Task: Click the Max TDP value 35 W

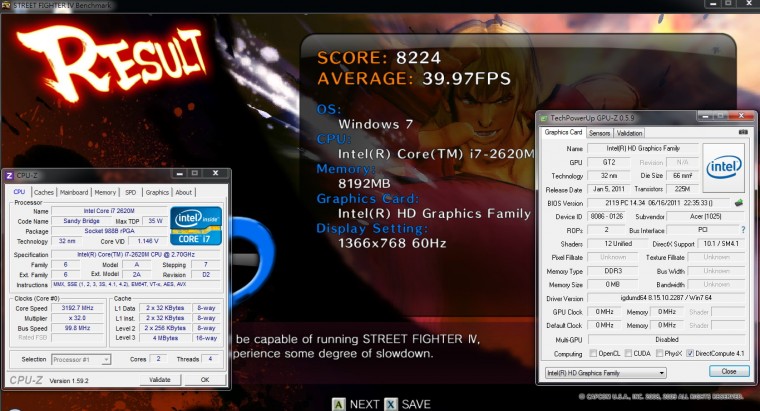Action: [x=156, y=221]
